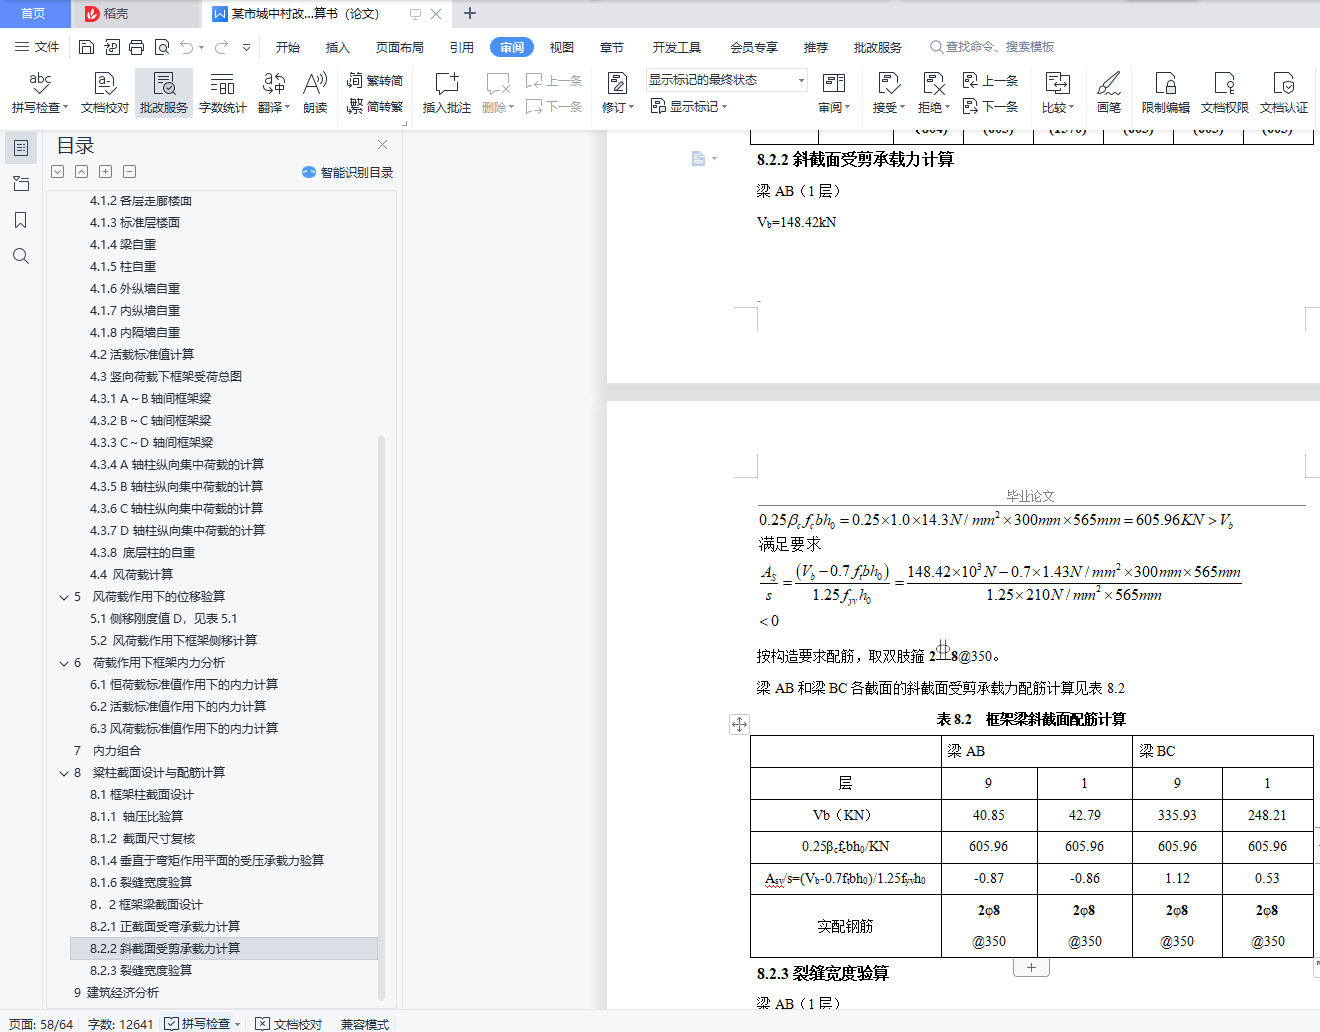Open the 引用 tab
The height and width of the screenshot is (1032, 1320).
[462, 47]
